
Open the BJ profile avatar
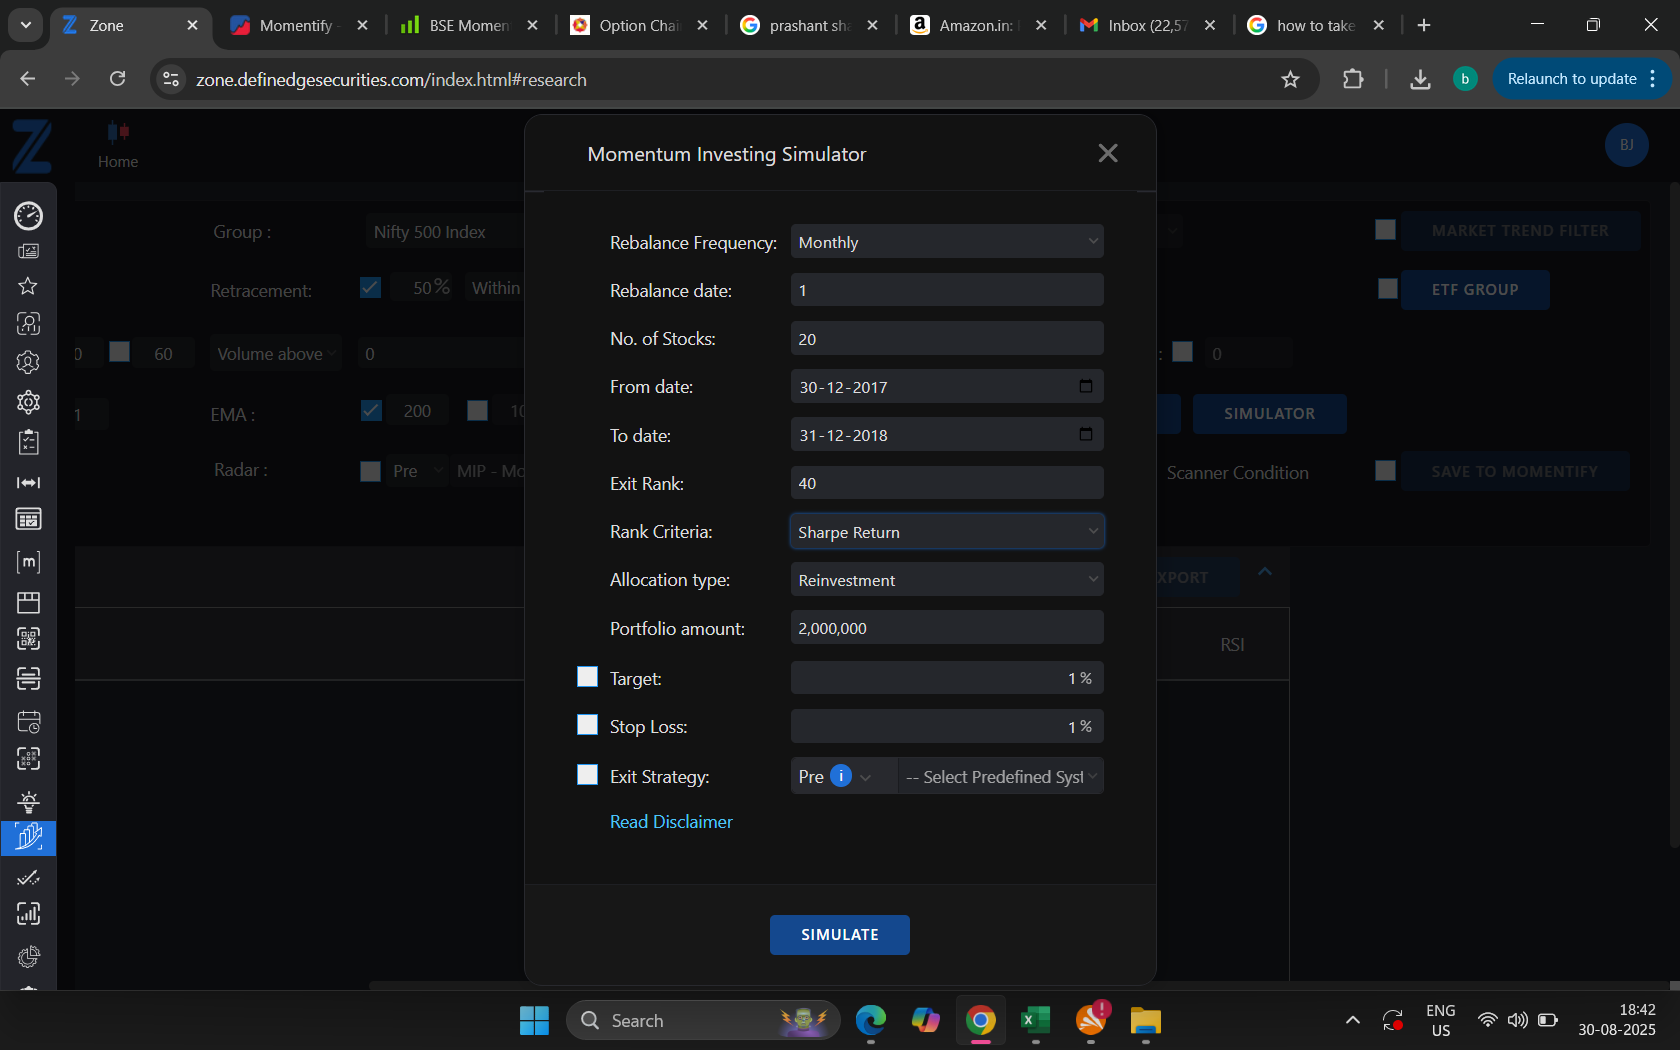[1626, 145]
